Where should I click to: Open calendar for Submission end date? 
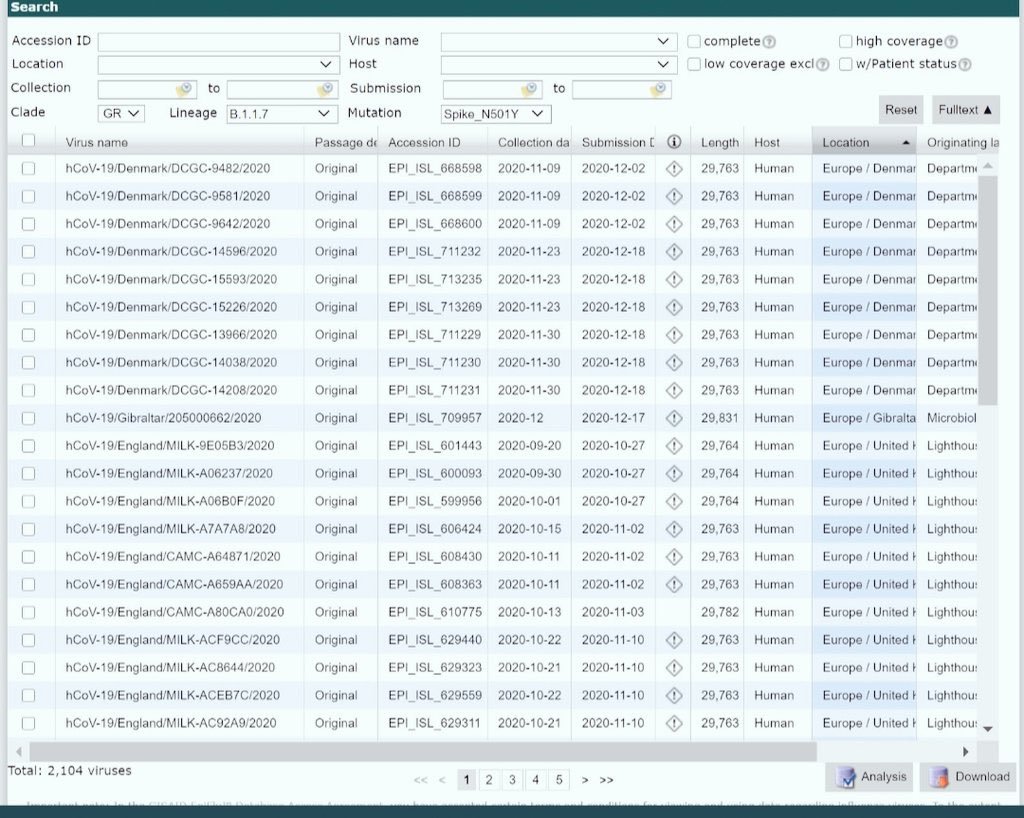point(657,89)
